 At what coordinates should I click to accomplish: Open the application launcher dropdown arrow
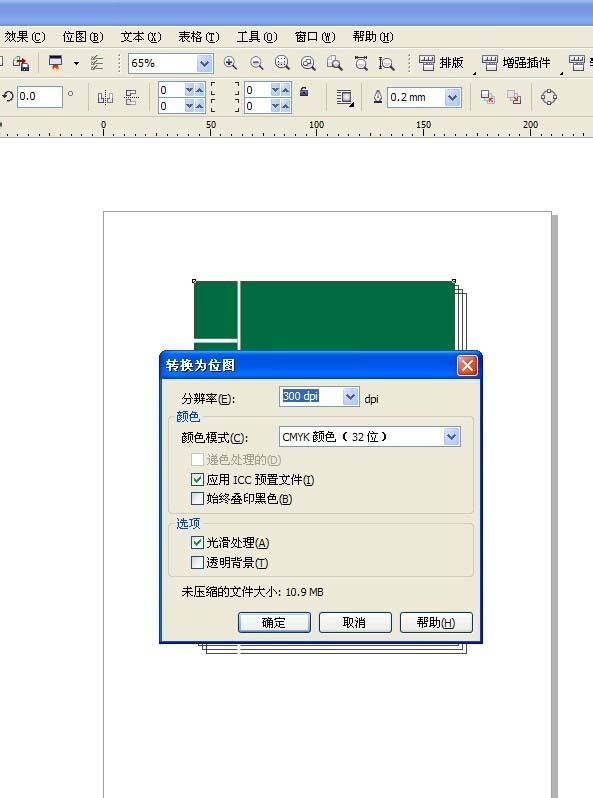[76, 64]
